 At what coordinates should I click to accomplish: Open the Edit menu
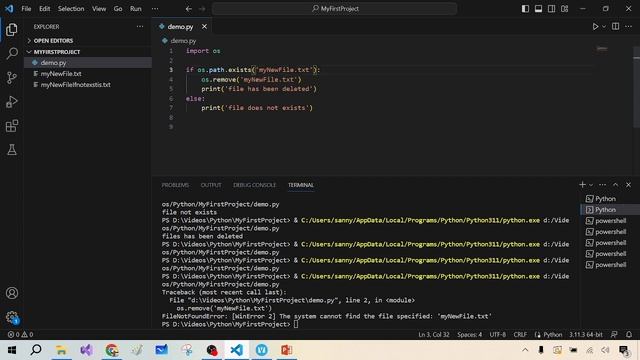(44, 9)
